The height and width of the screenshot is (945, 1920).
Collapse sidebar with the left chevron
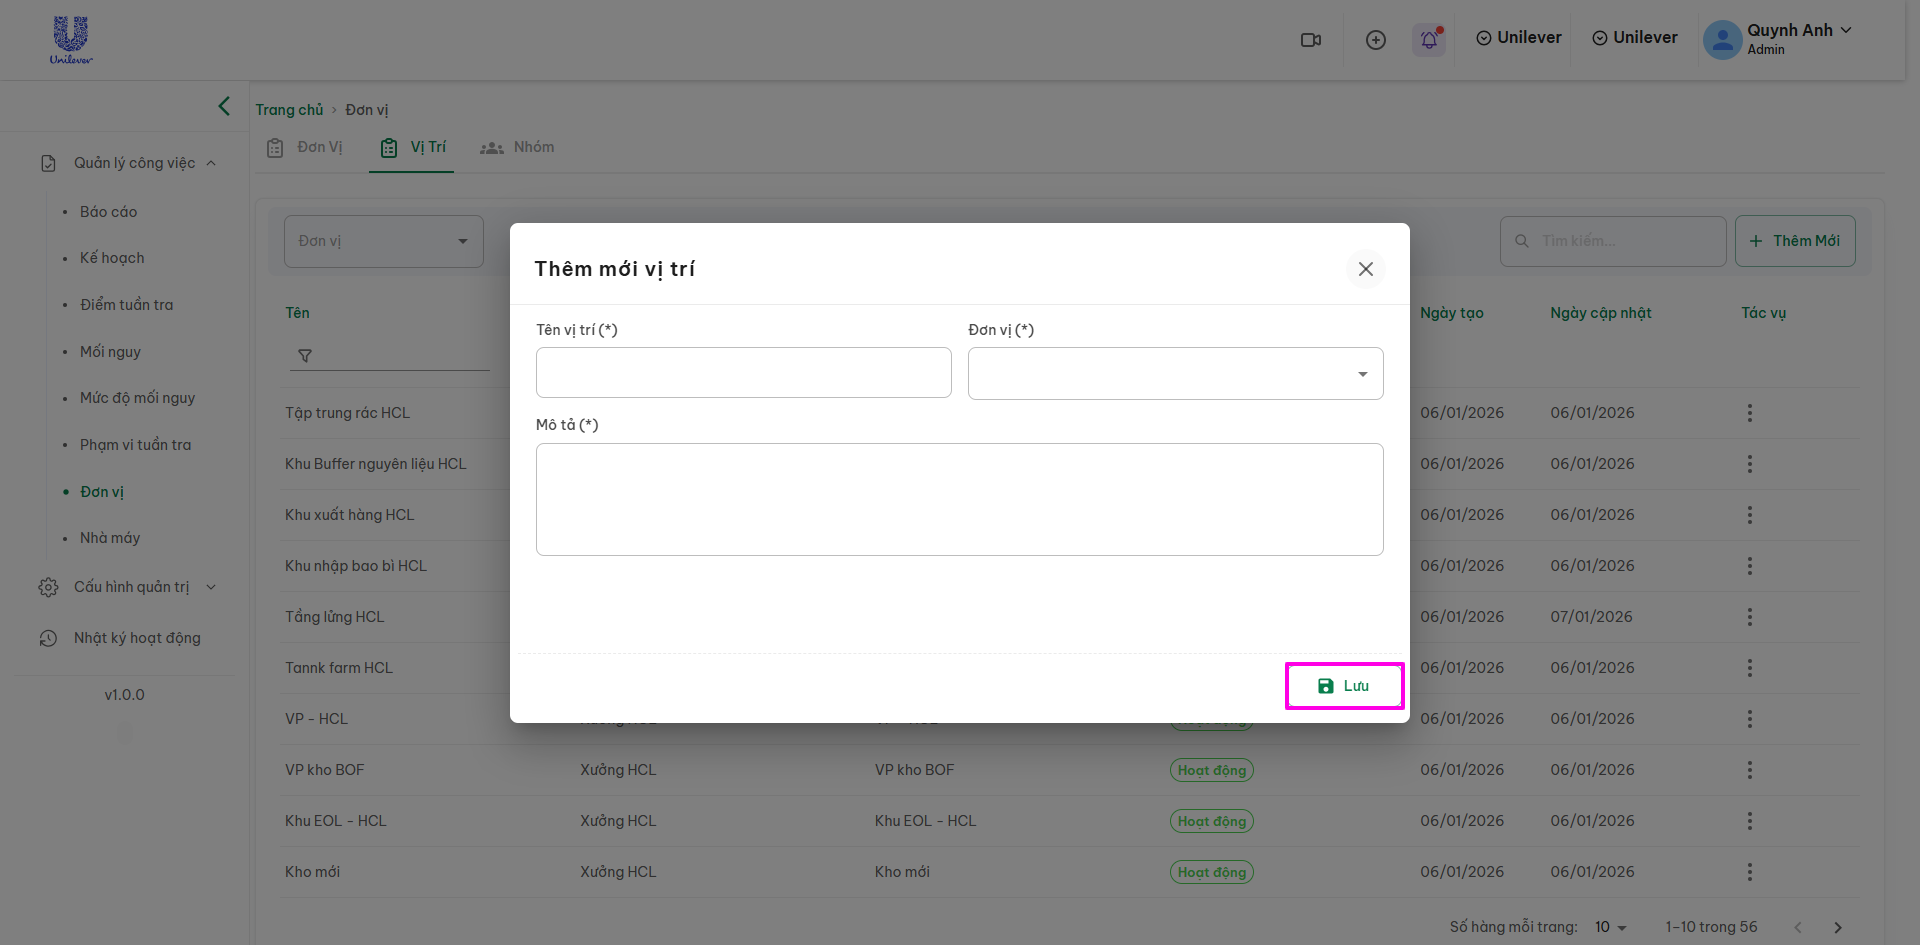pyautogui.click(x=224, y=106)
